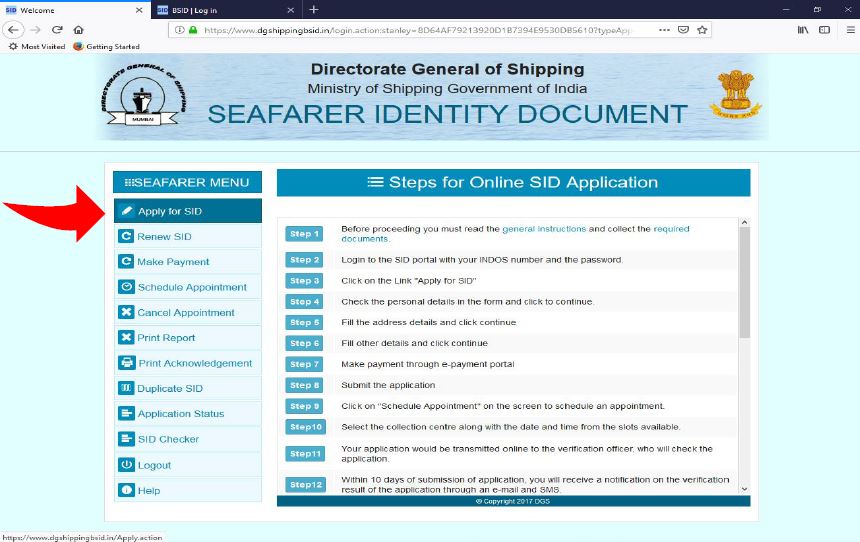
Task: Select Print Report menu entry
Action: pyautogui.click(x=188, y=337)
